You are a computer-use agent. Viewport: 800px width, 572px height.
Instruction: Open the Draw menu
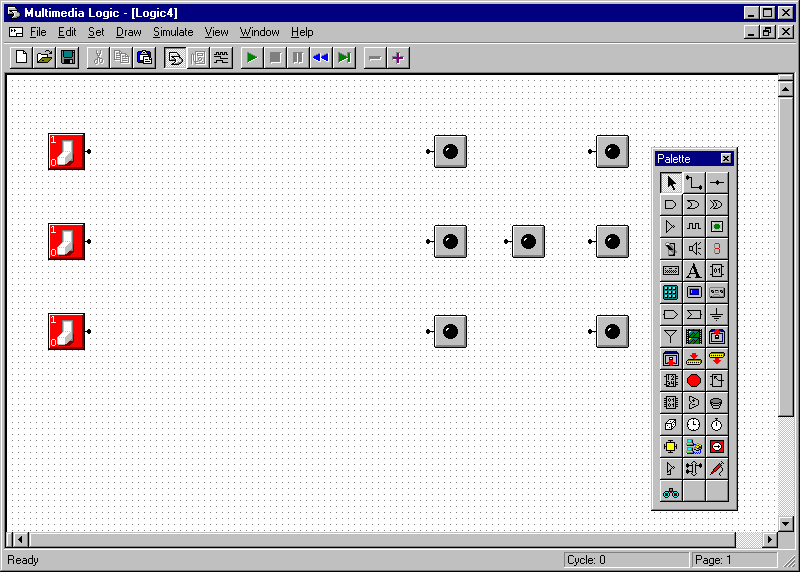tap(128, 32)
